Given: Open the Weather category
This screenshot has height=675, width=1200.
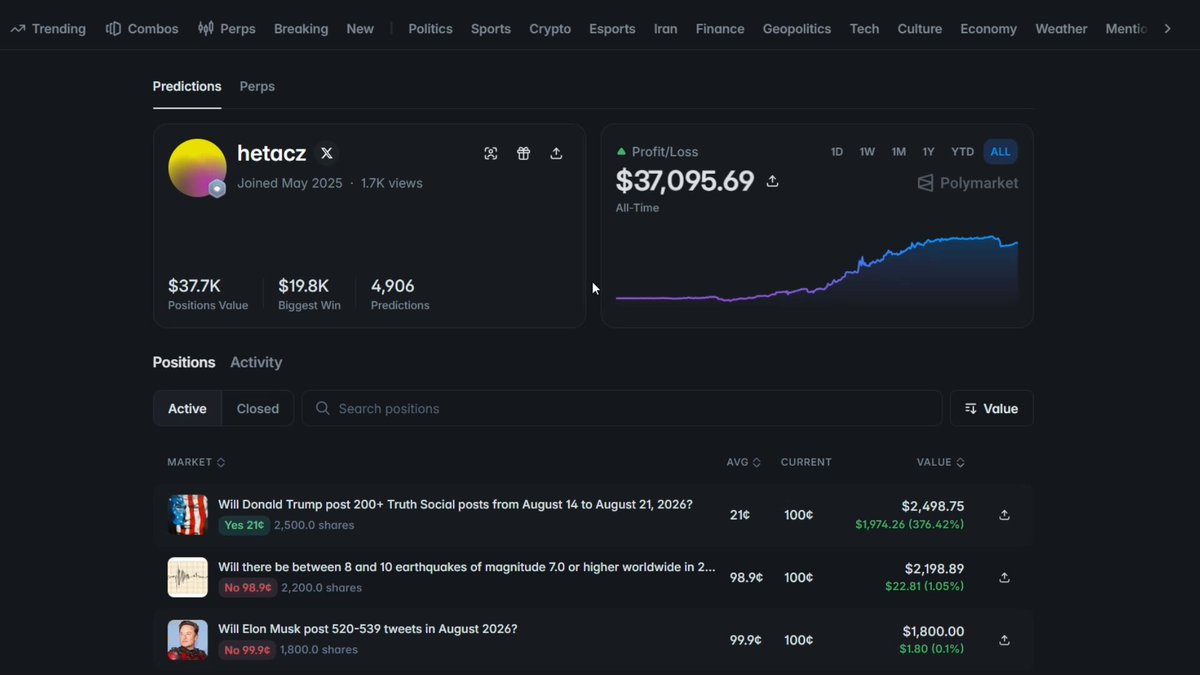Looking at the screenshot, I should (1061, 29).
